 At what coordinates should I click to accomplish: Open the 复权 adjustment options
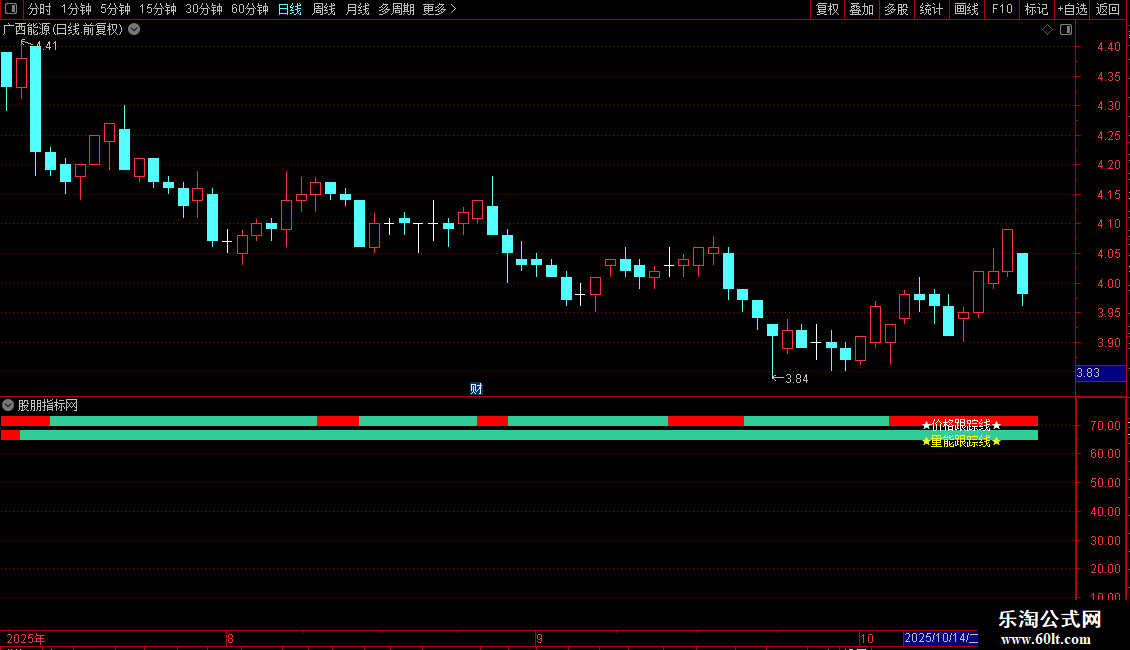pos(827,9)
